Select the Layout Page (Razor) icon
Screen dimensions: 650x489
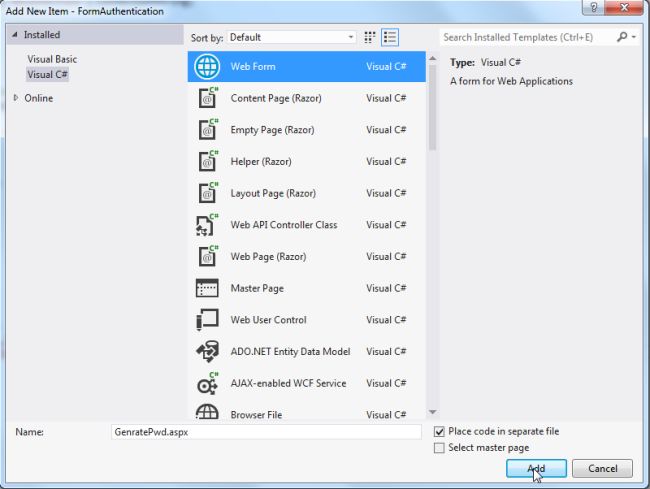[x=207, y=193]
